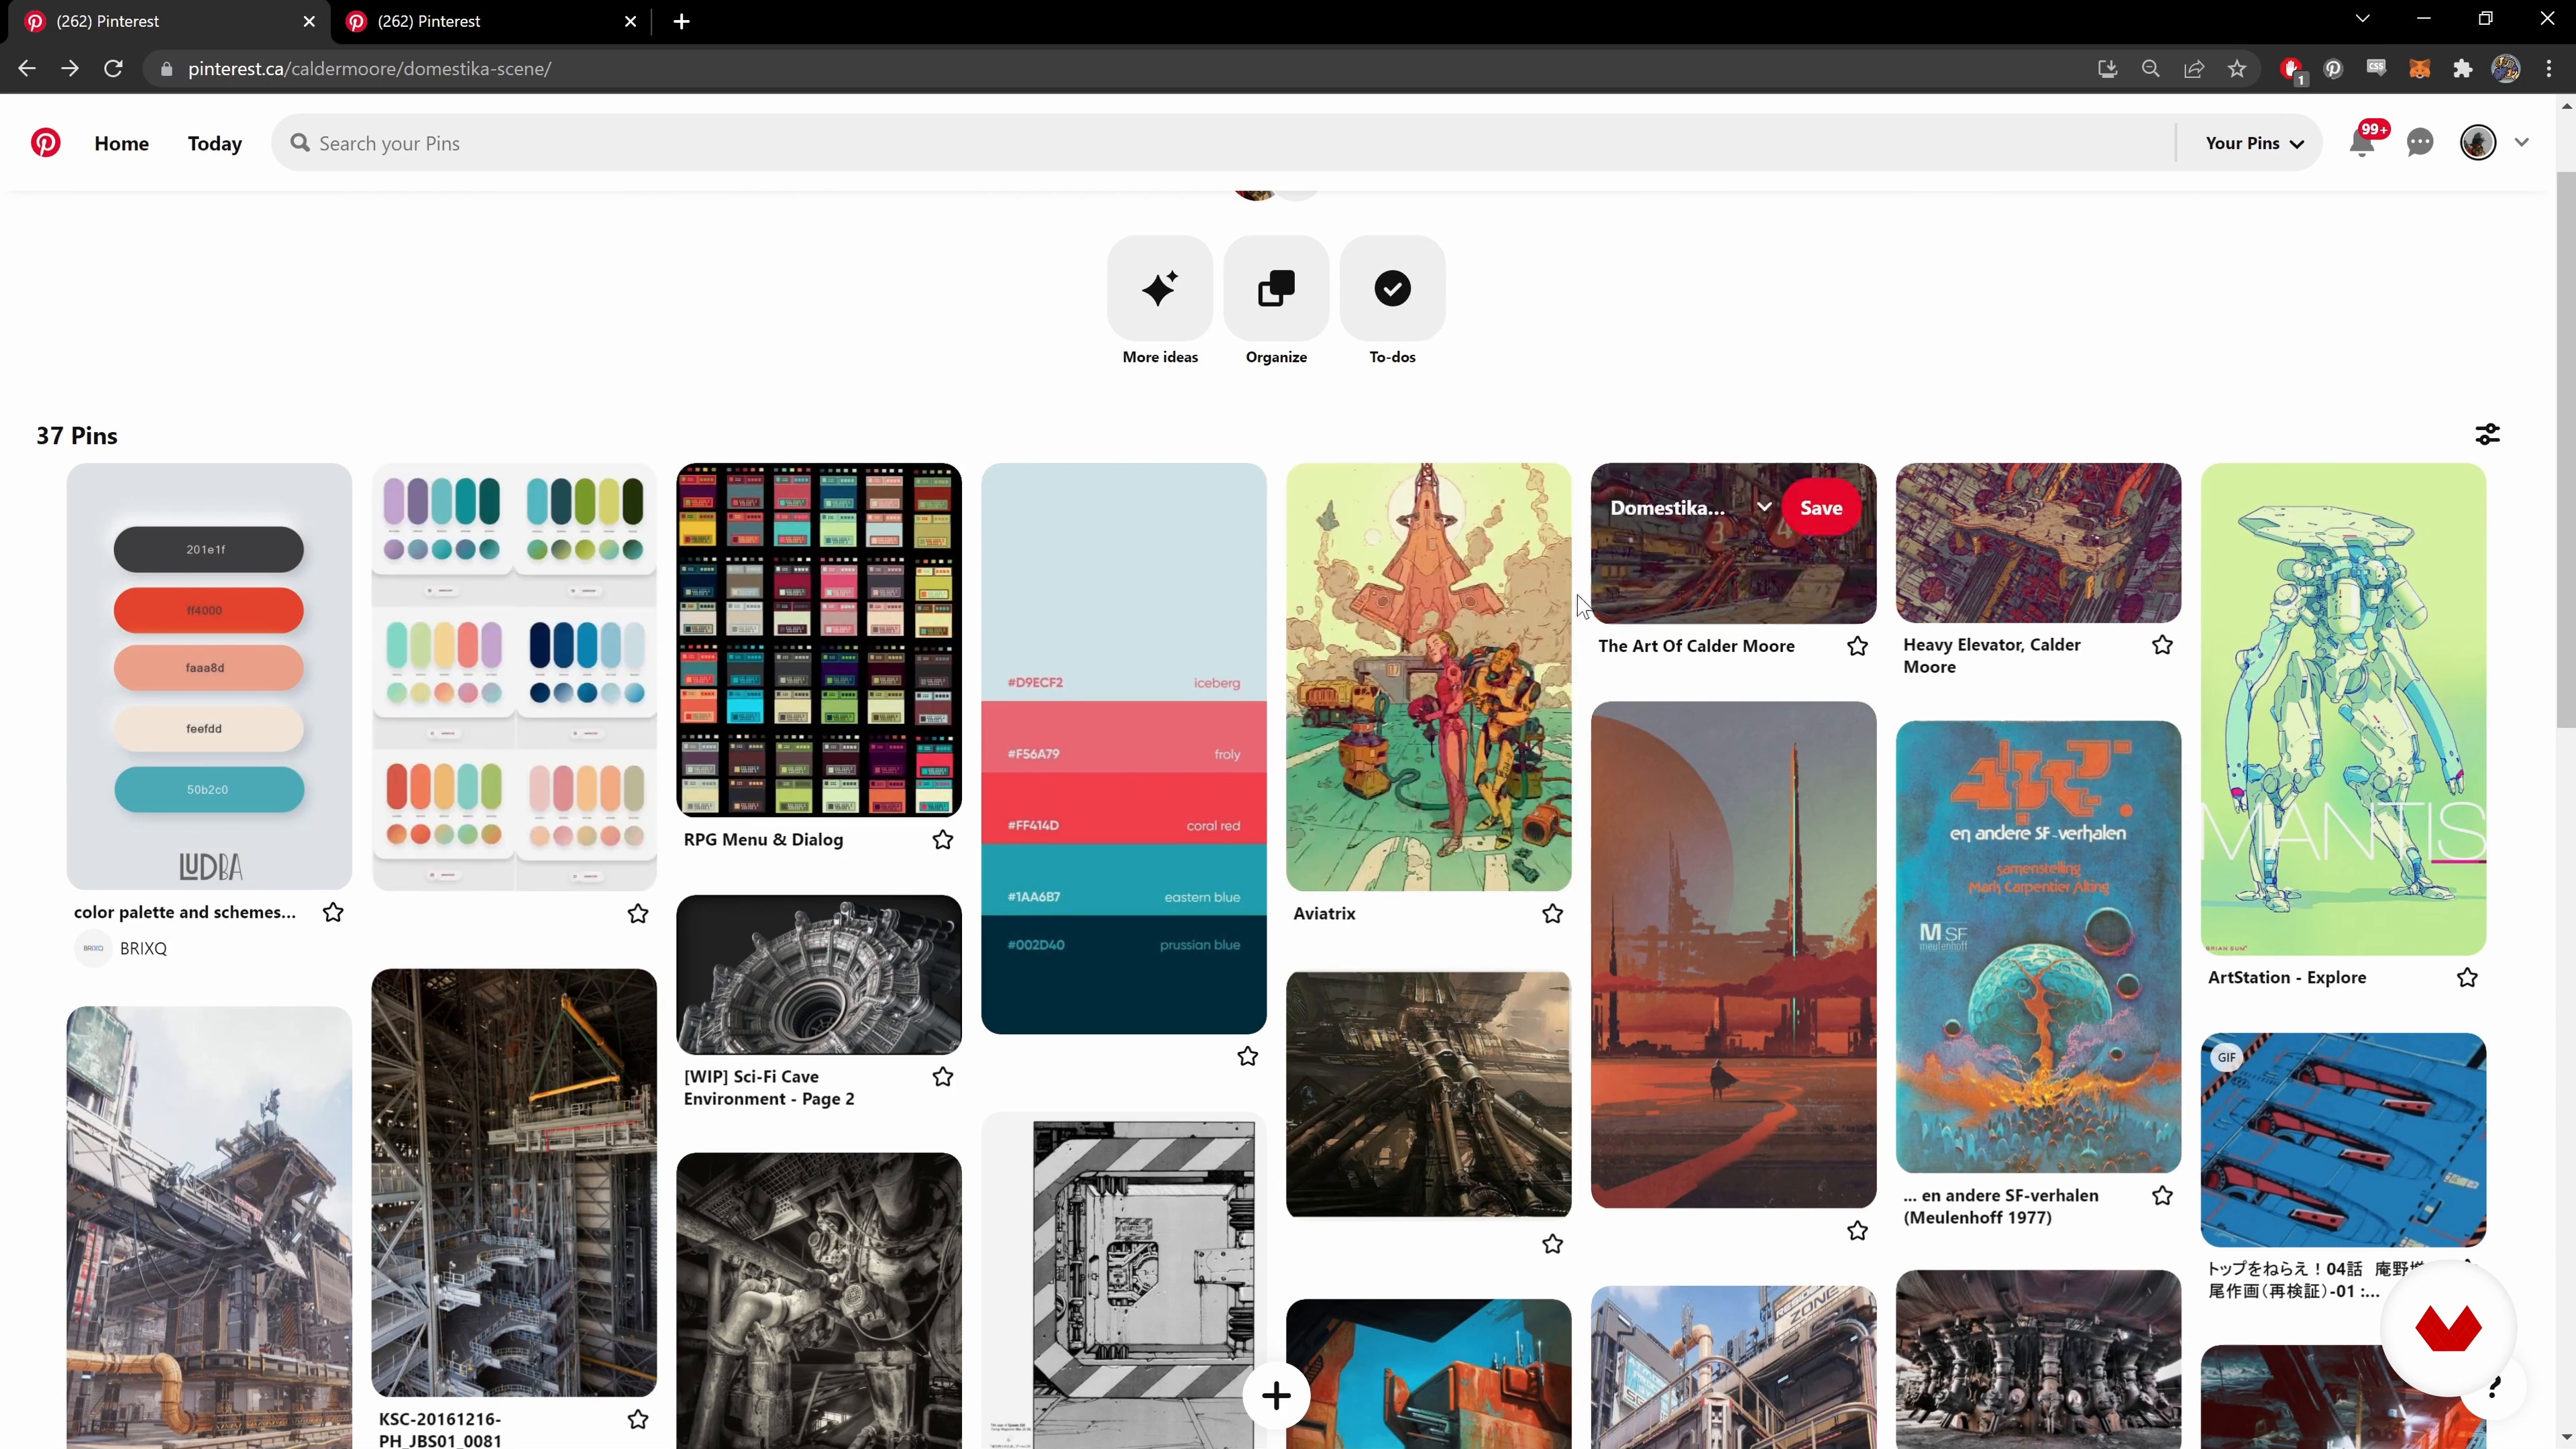The image size is (2576, 1449).
Task: Click the browser forward arrow
Action: 69,68
